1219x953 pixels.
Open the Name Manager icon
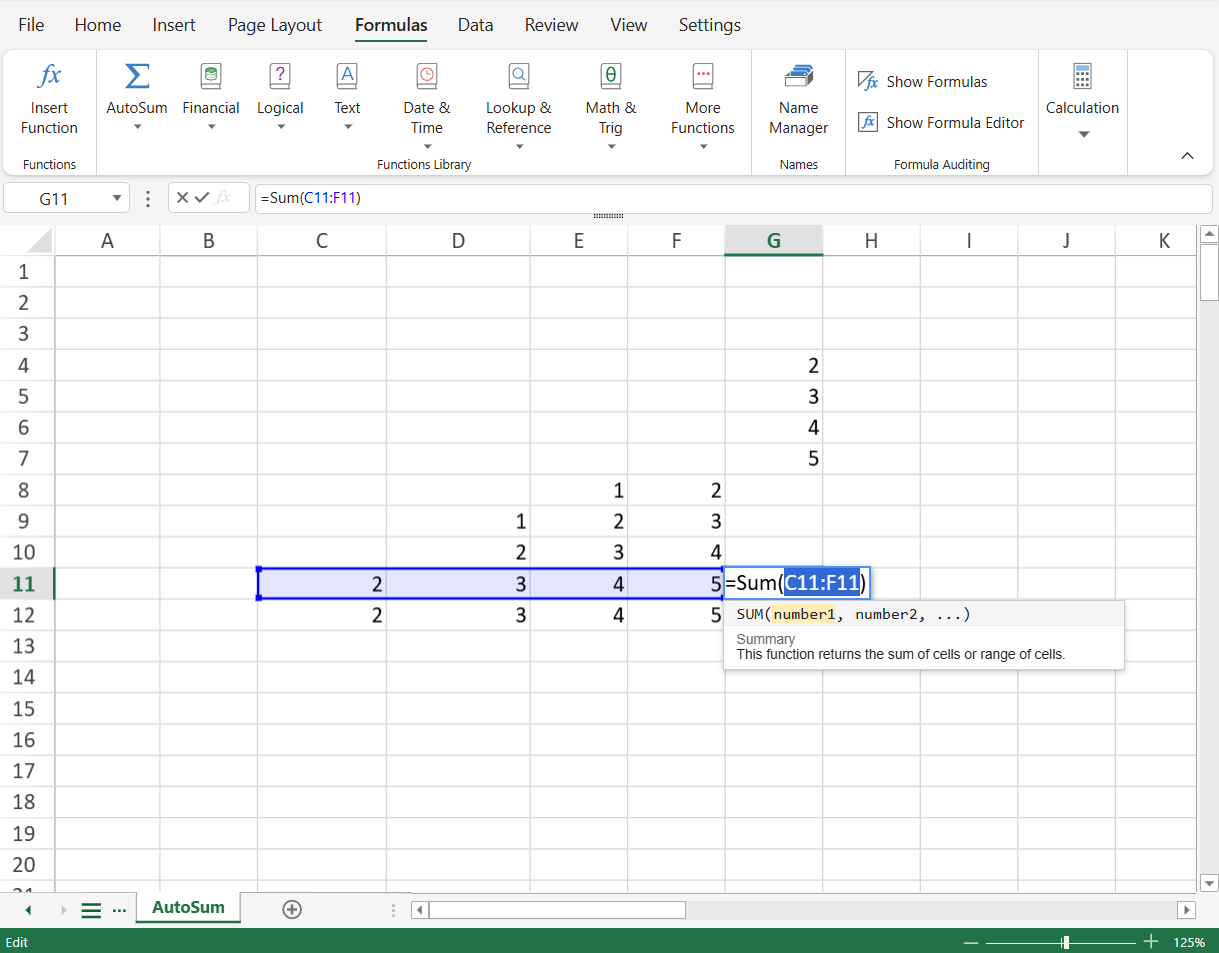798,76
